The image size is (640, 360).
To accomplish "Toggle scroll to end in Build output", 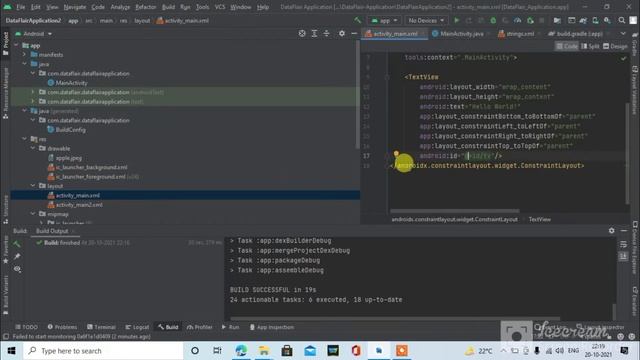I will (x=623, y=256).
